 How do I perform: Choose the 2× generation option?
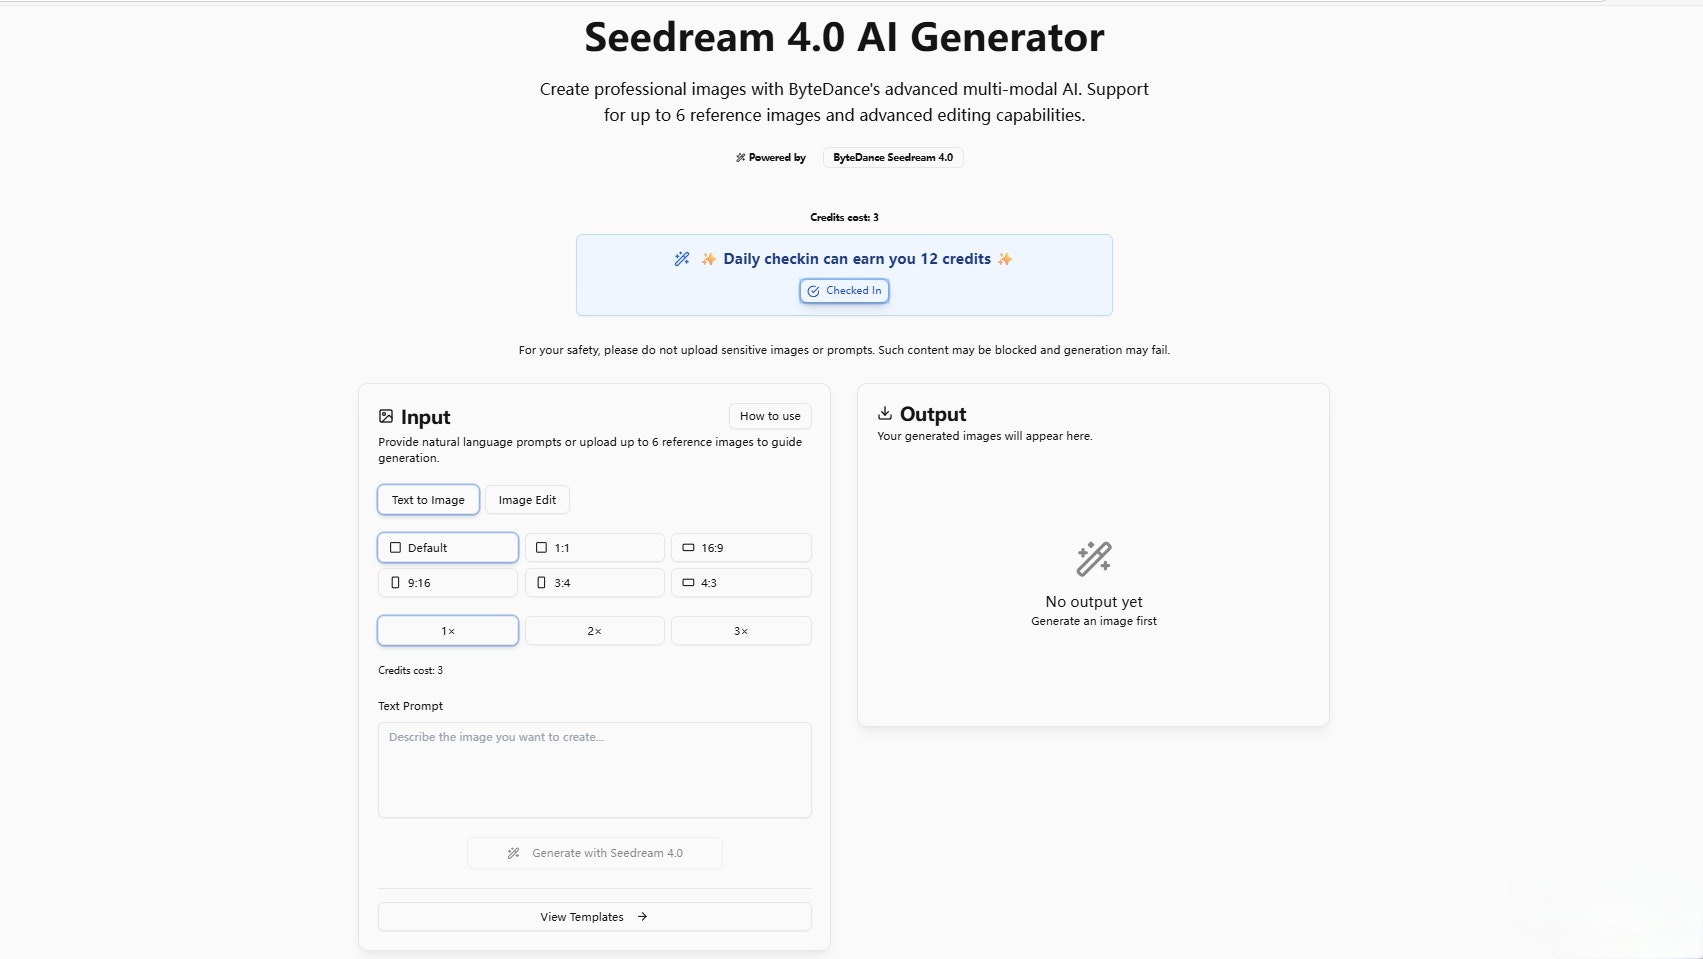(594, 630)
